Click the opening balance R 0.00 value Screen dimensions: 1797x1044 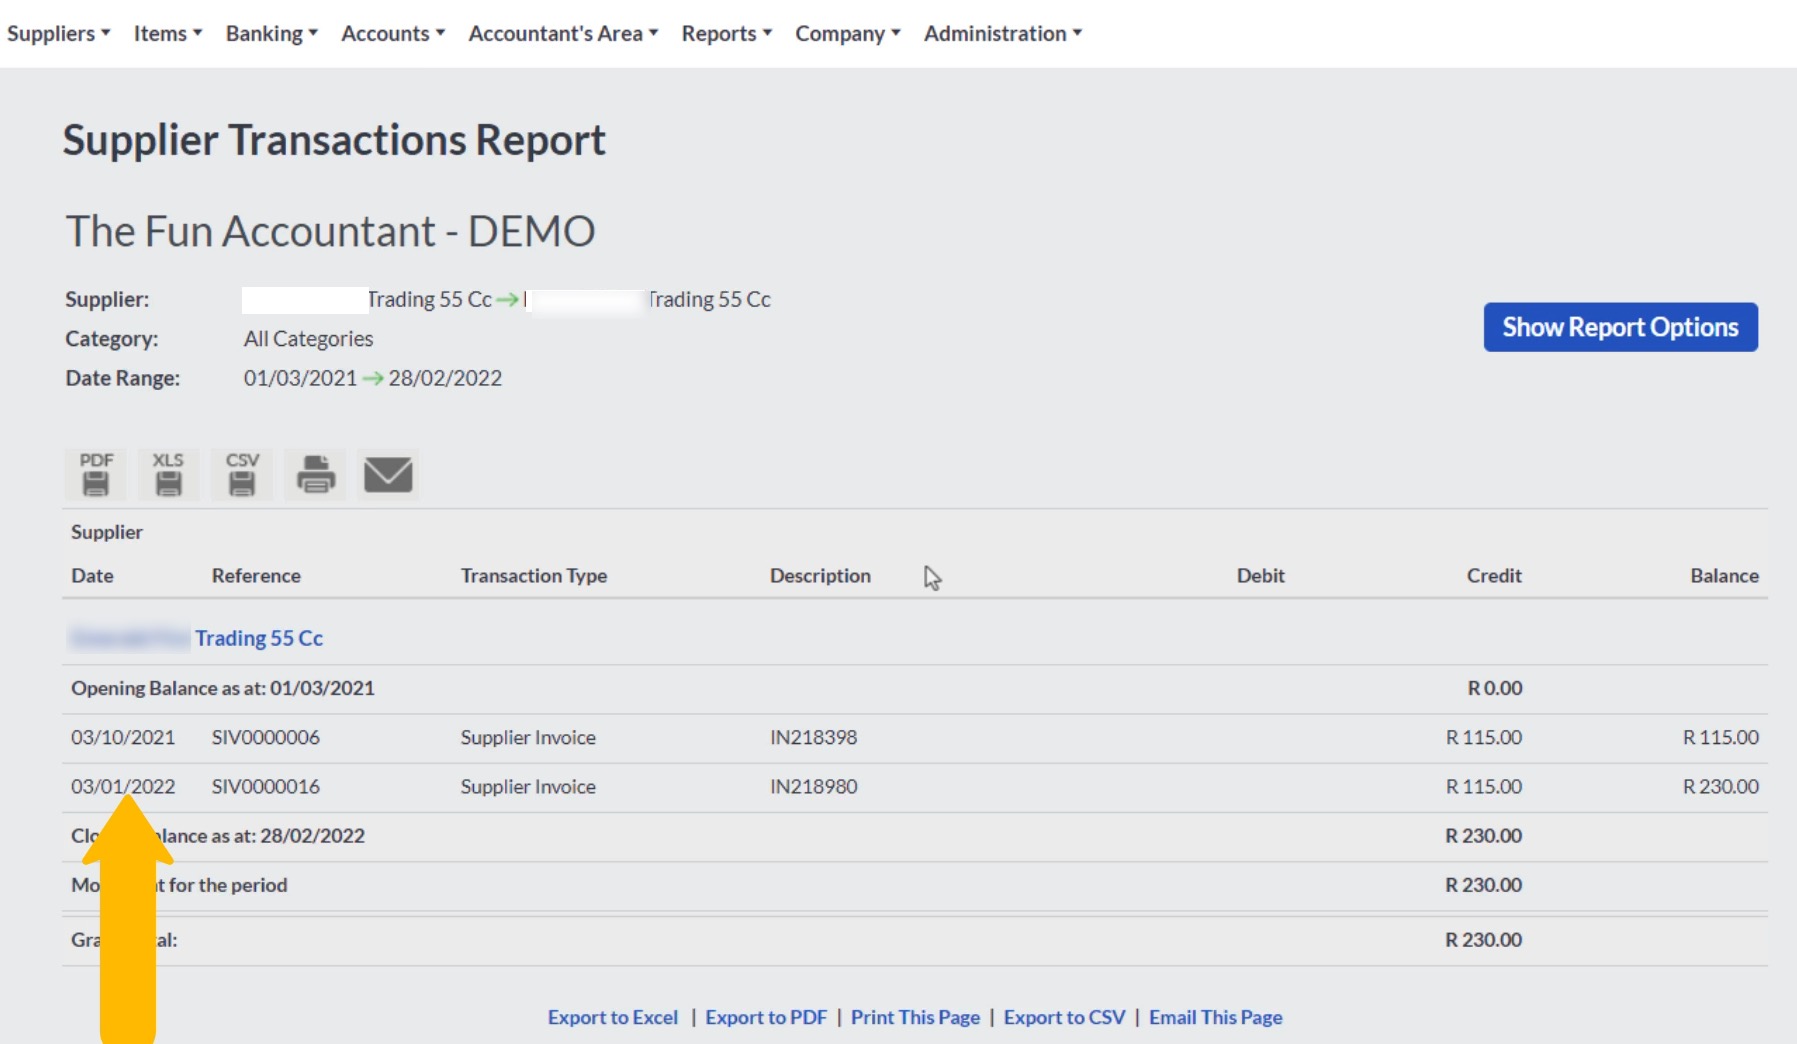click(1495, 688)
